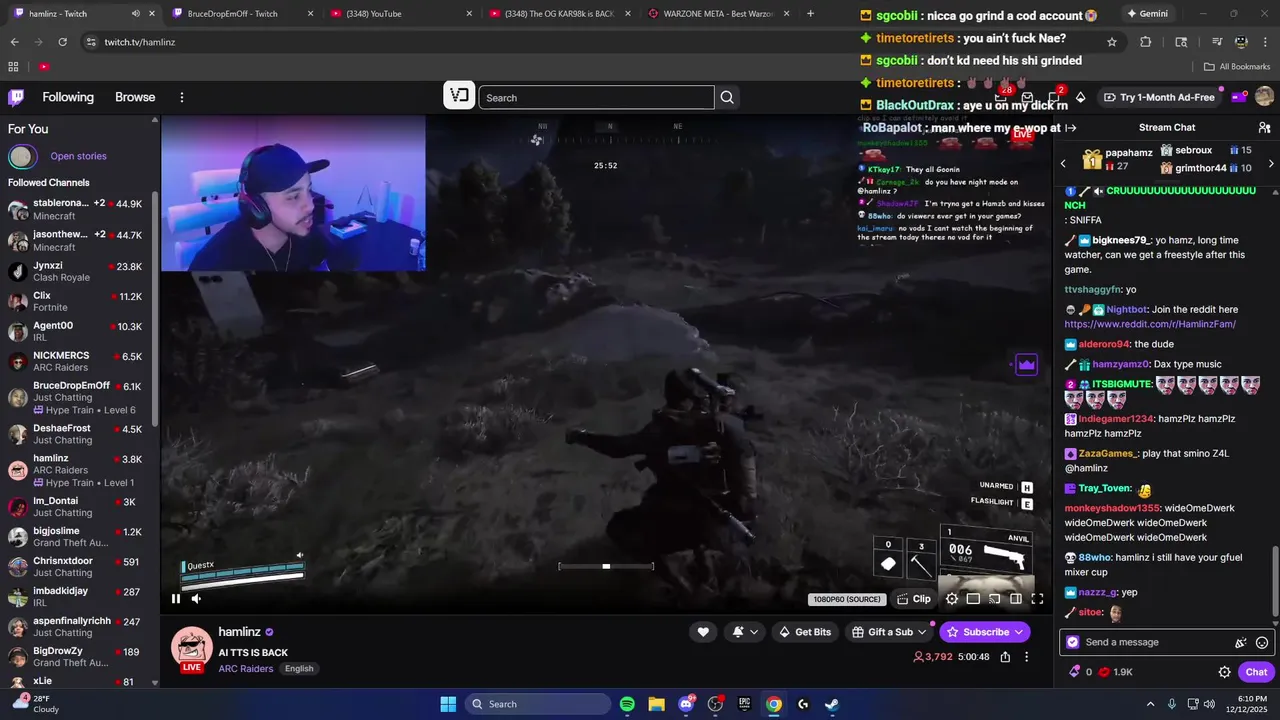Open stories link in For You
The width and height of the screenshot is (1280, 720).
click(x=78, y=156)
